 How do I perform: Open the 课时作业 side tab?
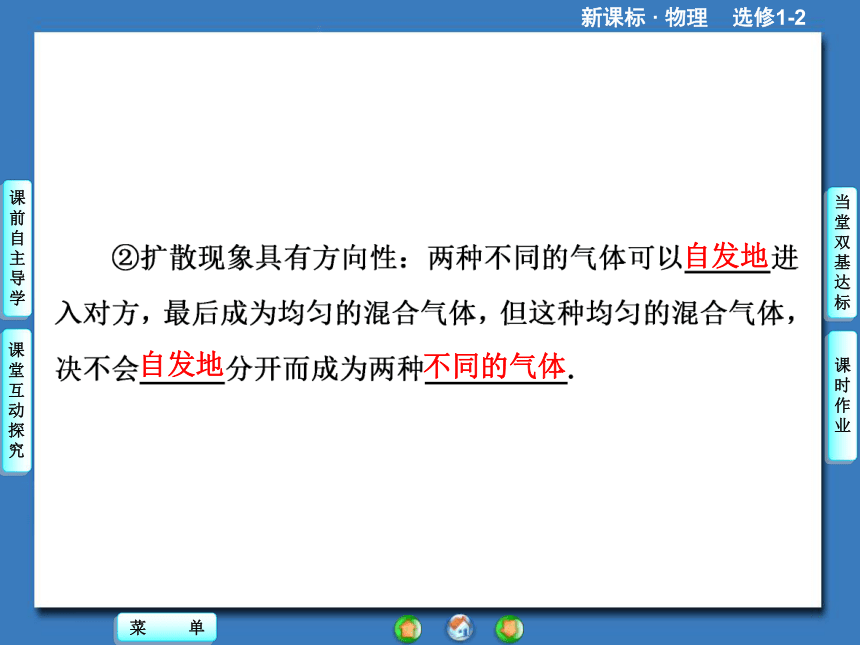click(x=842, y=395)
